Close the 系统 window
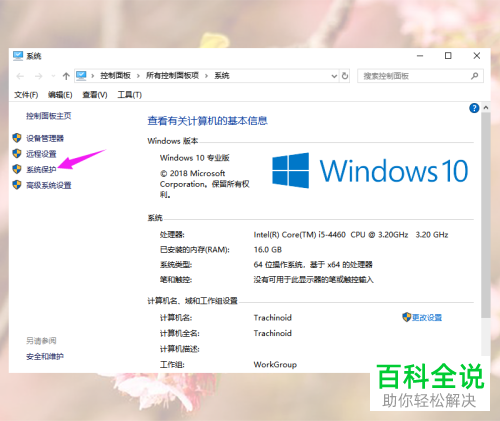Image resolution: width=500 pixels, height=421 pixels. pyautogui.click(x=477, y=56)
